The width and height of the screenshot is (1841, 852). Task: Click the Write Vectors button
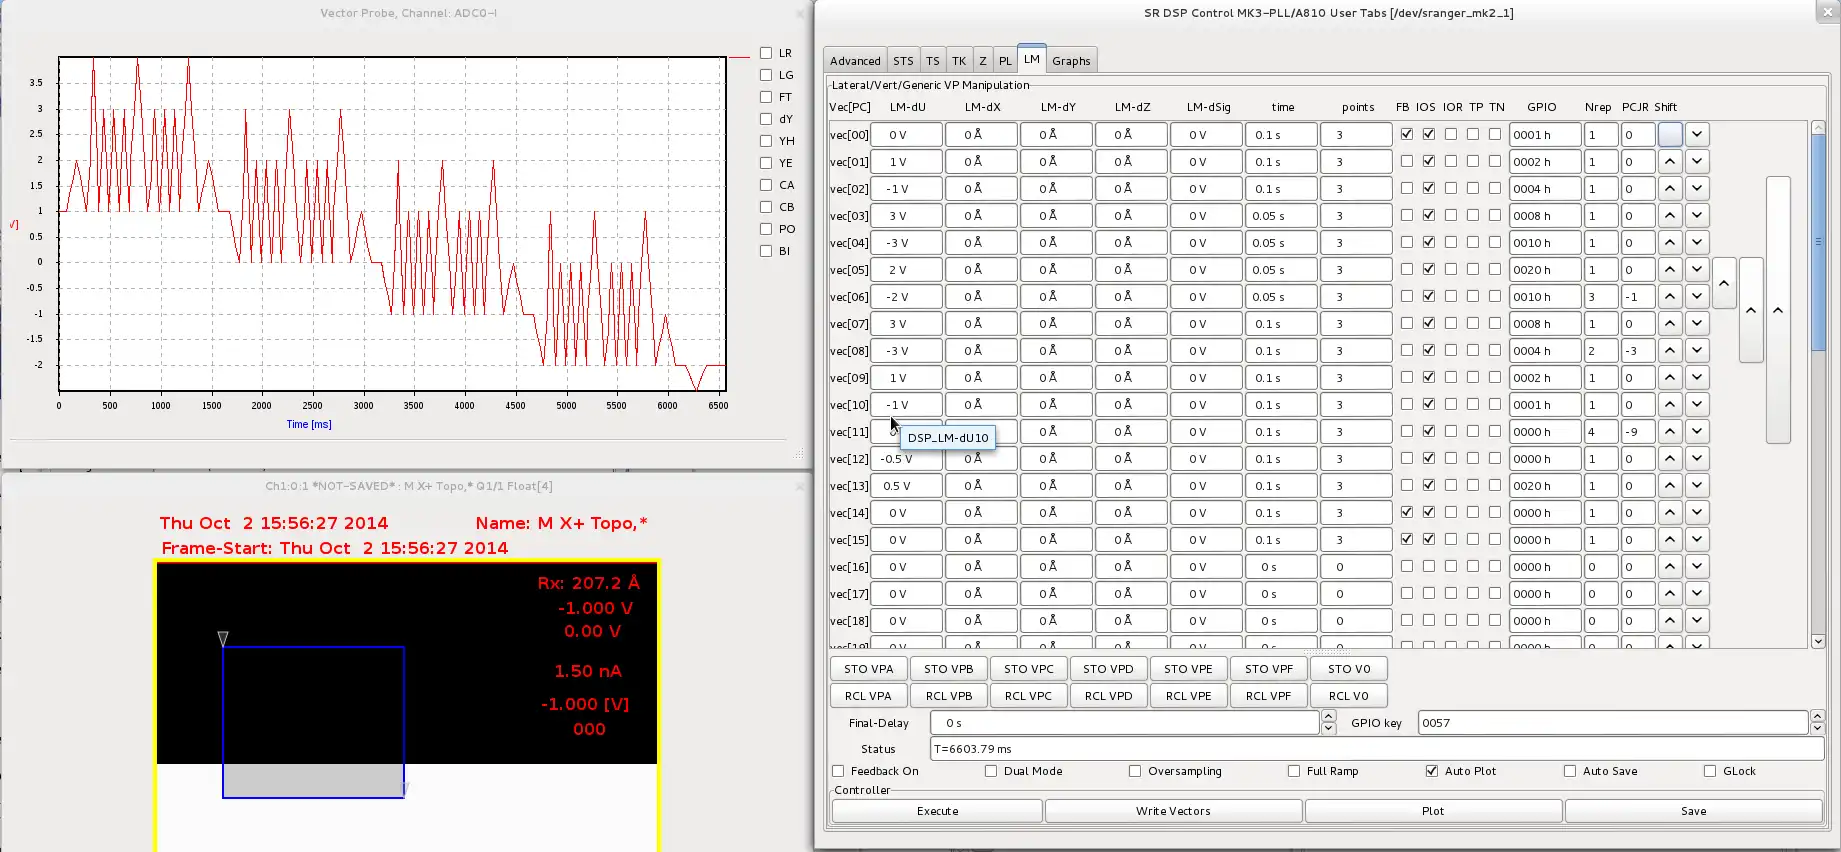(1173, 811)
